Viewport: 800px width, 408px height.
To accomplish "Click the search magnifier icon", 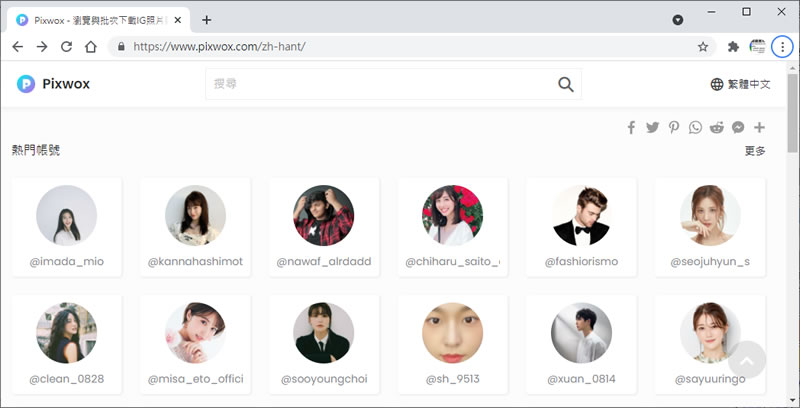I will point(565,84).
